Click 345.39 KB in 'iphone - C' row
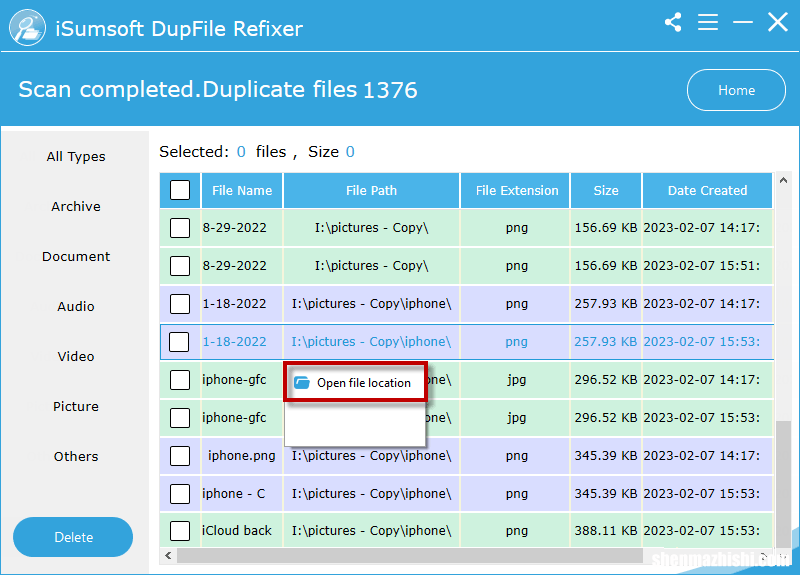The image size is (800, 575). coord(606,494)
